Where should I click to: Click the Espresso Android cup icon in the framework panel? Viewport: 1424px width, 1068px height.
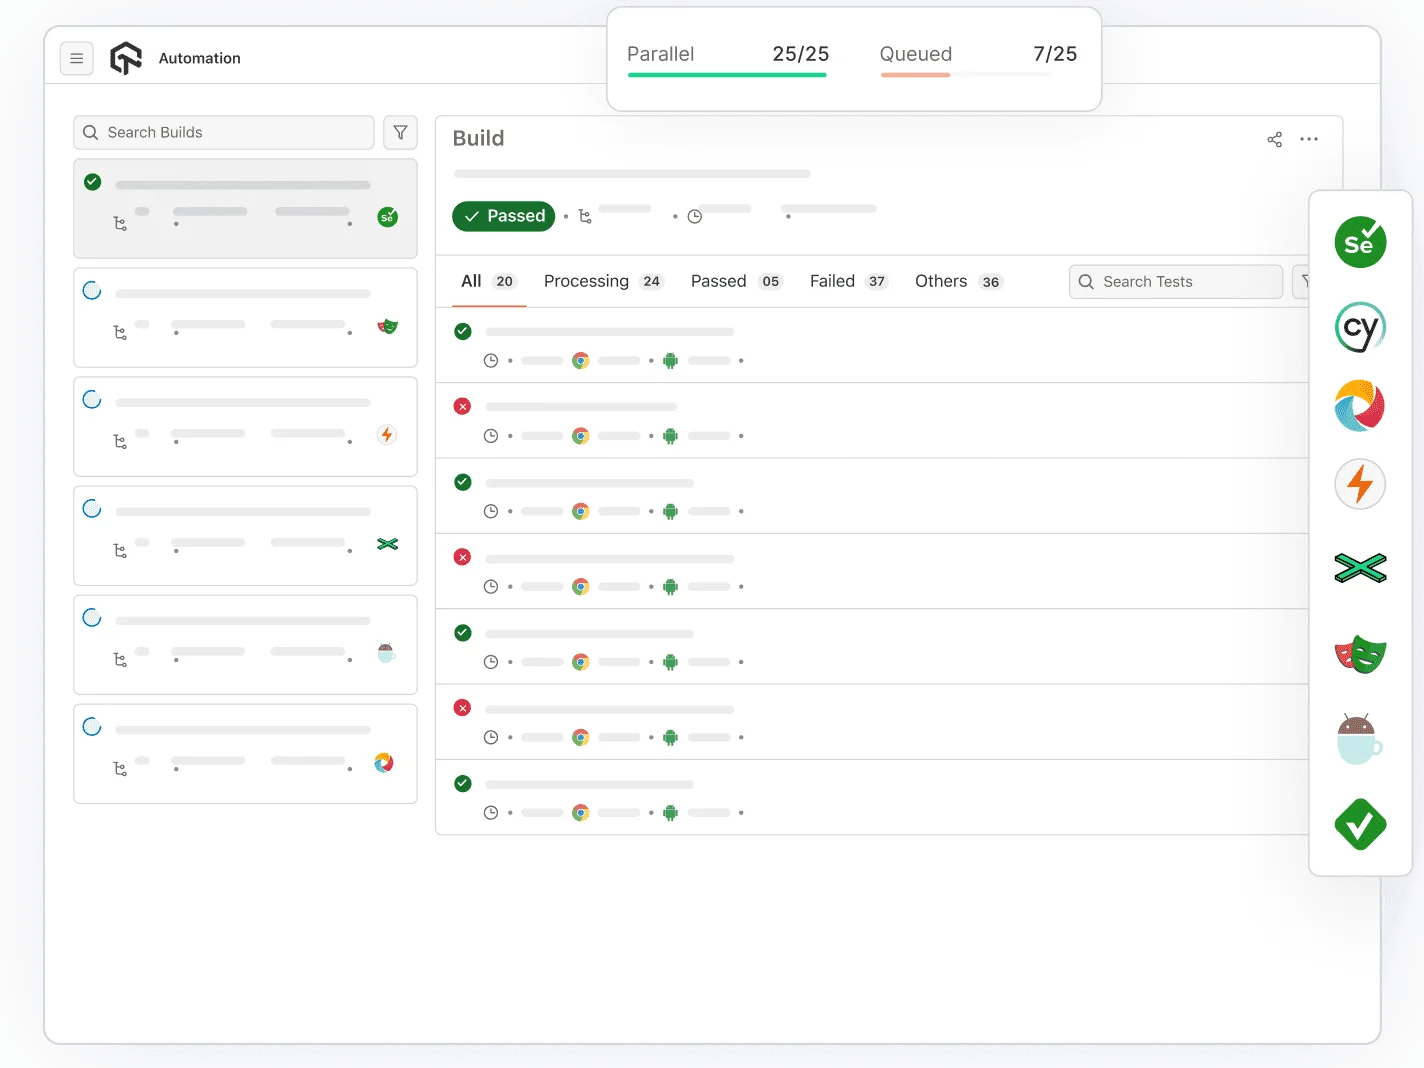1359,740
